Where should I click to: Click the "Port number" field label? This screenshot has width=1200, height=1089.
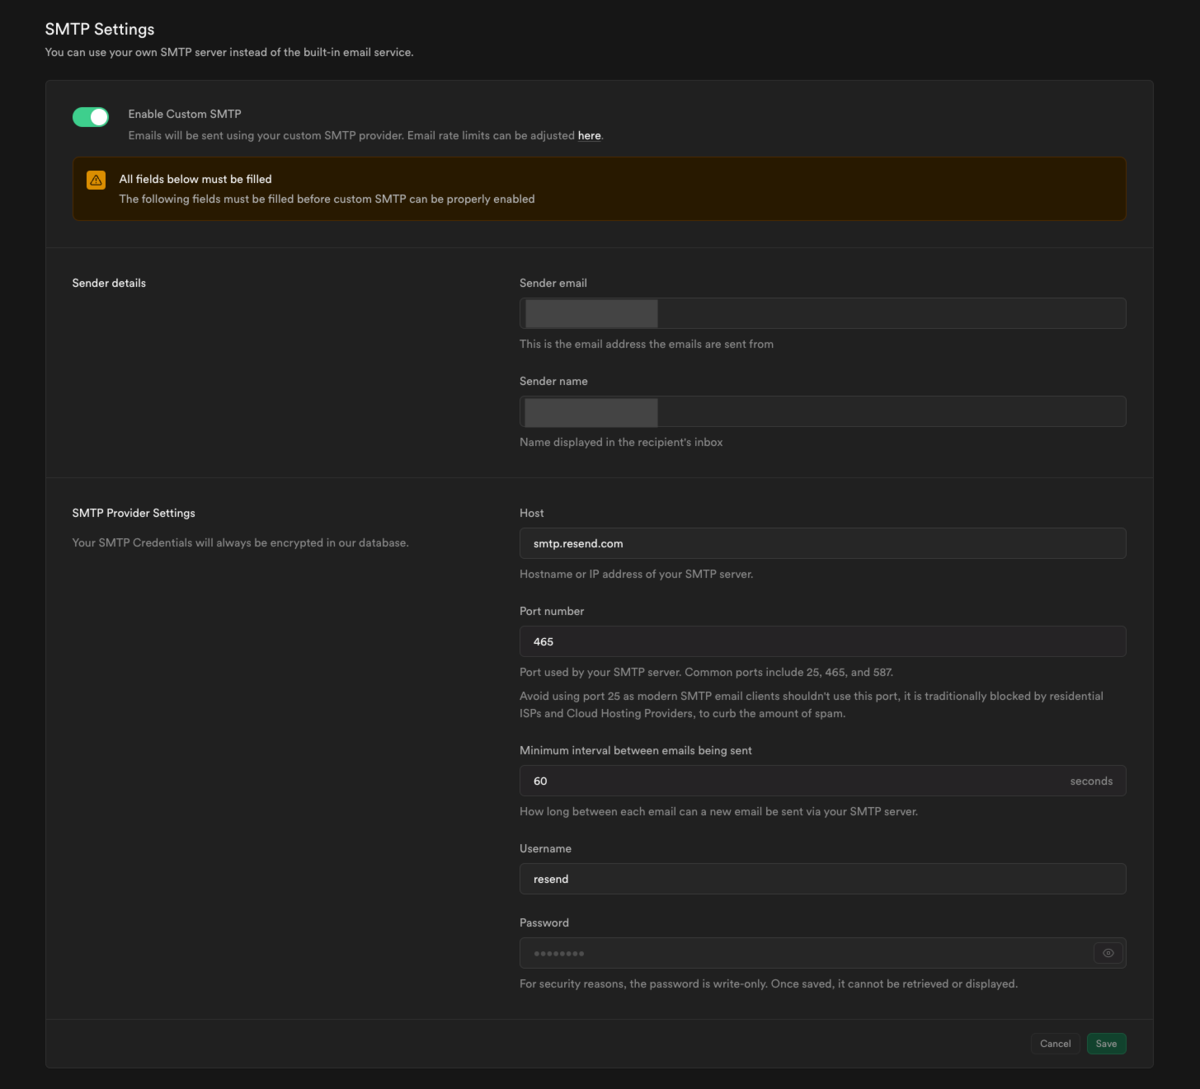point(552,611)
